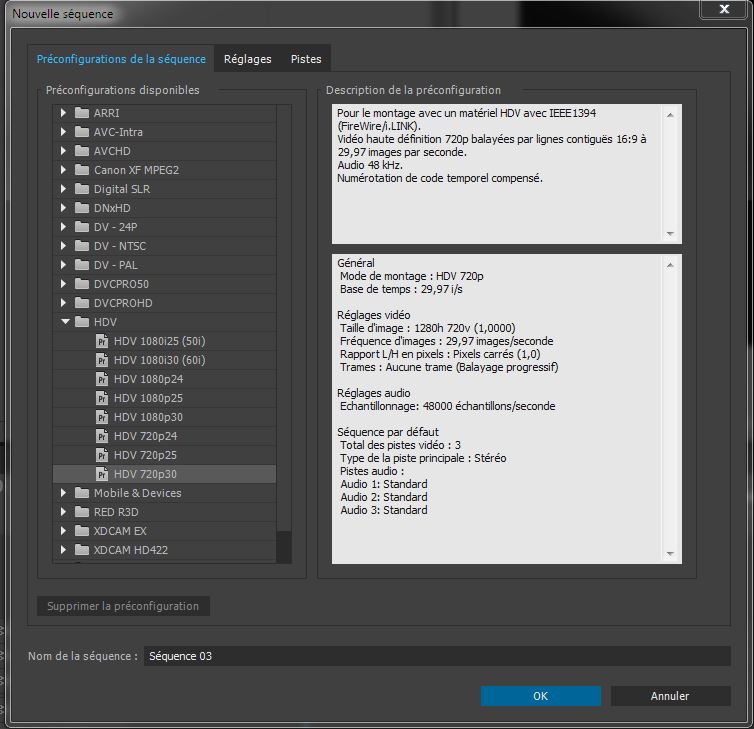754x729 pixels.
Task: Select the HDV 1080i25 (50i) preset icon
Action: [x=102, y=341]
